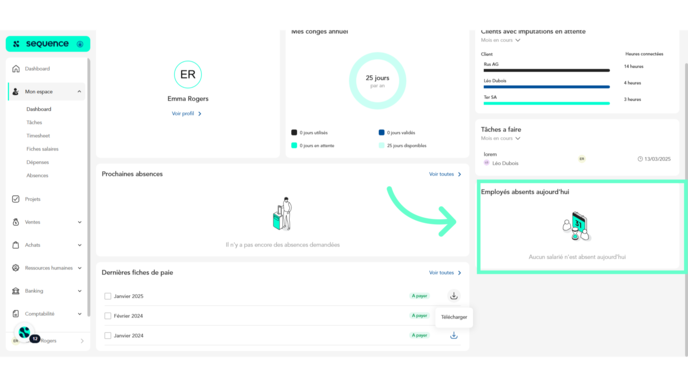The height and width of the screenshot is (387, 688).
Task: Click the 14 heures value for Rus AG
Action: 634,67
